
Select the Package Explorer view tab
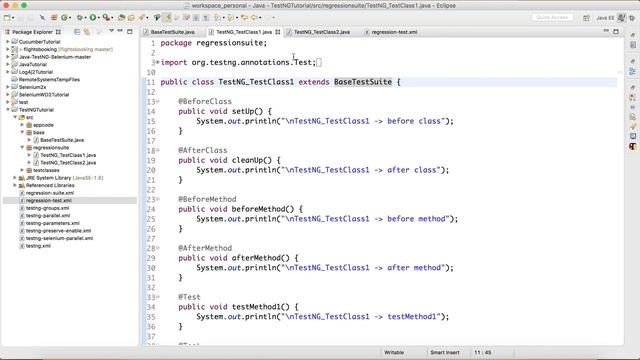pos(32,32)
